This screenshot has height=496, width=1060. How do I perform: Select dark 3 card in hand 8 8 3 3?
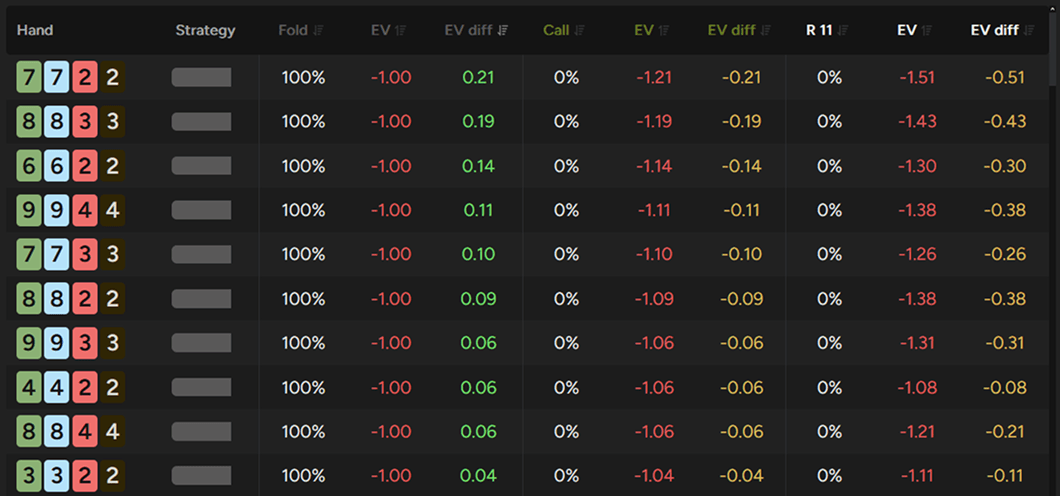[113, 122]
